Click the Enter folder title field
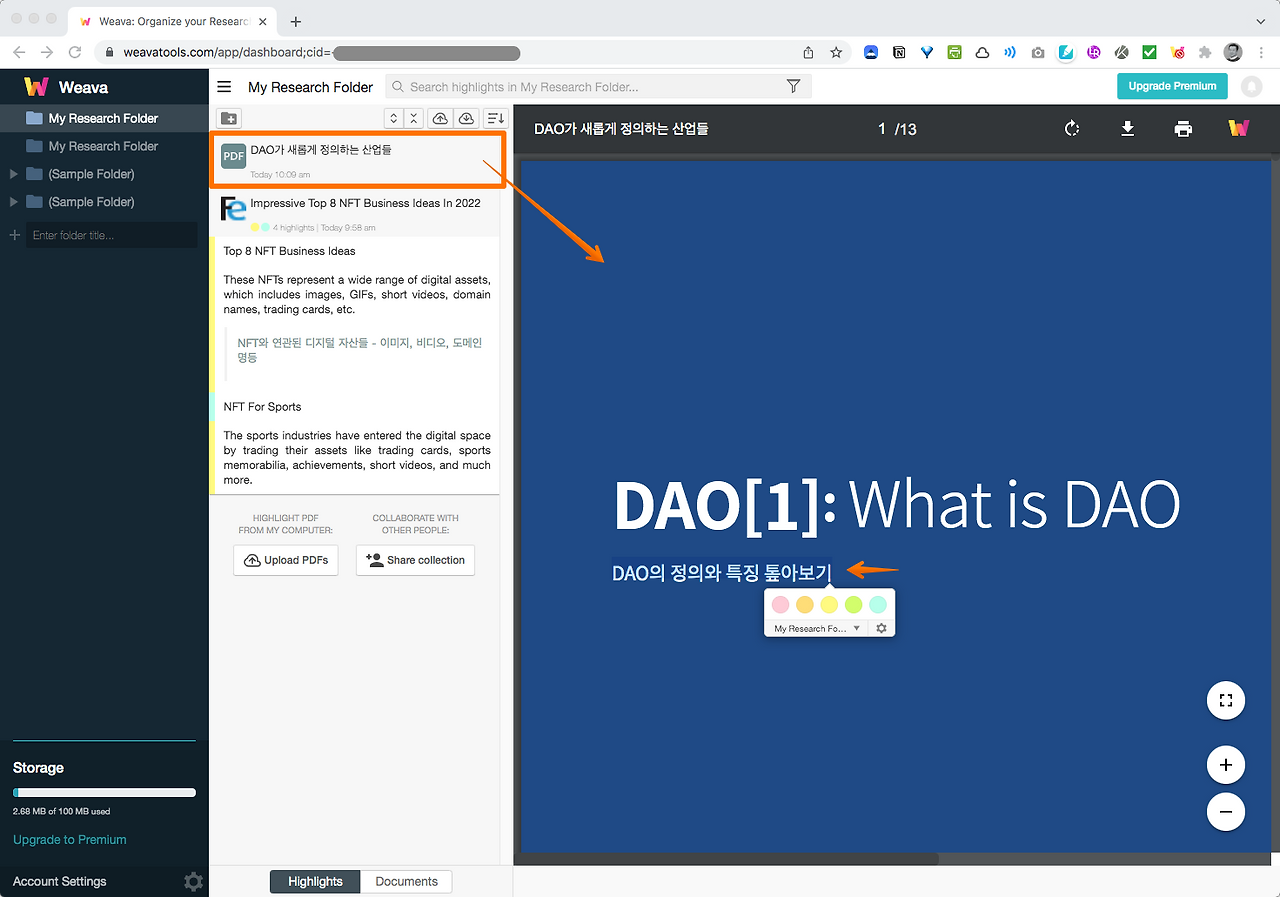The width and height of the screenshot is (1280, 897). [x=111, y=235]
